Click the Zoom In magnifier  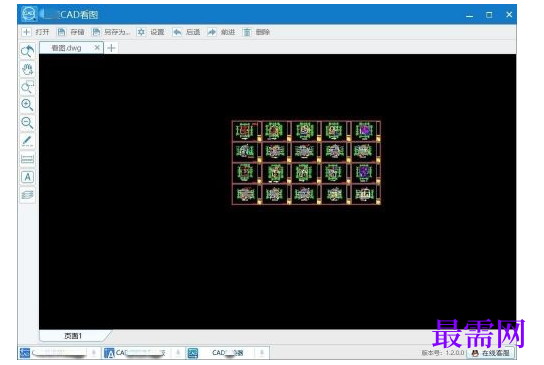coord(27,105)
